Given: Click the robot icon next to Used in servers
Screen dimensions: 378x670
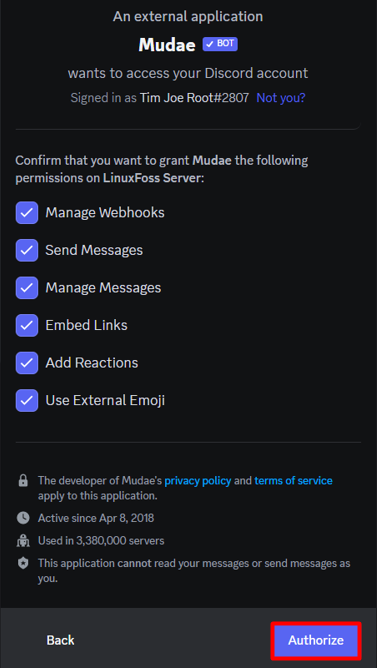Looking at the screenshot, I should [x=23, y=541].
